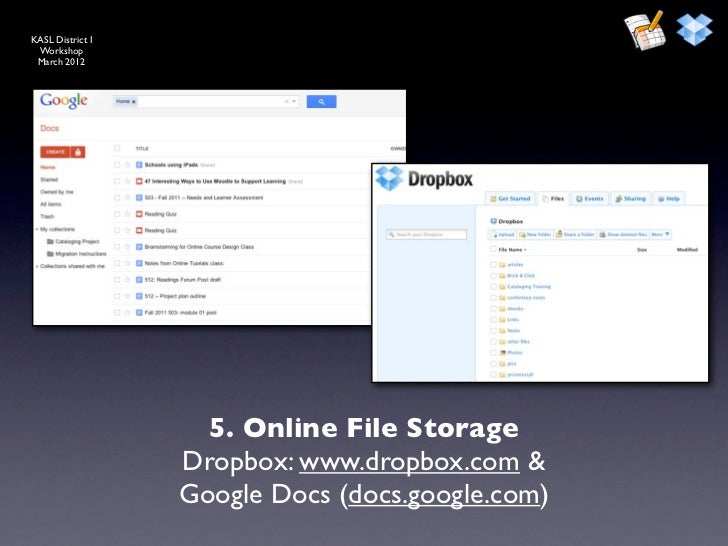
Task: Click the New folder toolbar button
Action: click(534, 234)
